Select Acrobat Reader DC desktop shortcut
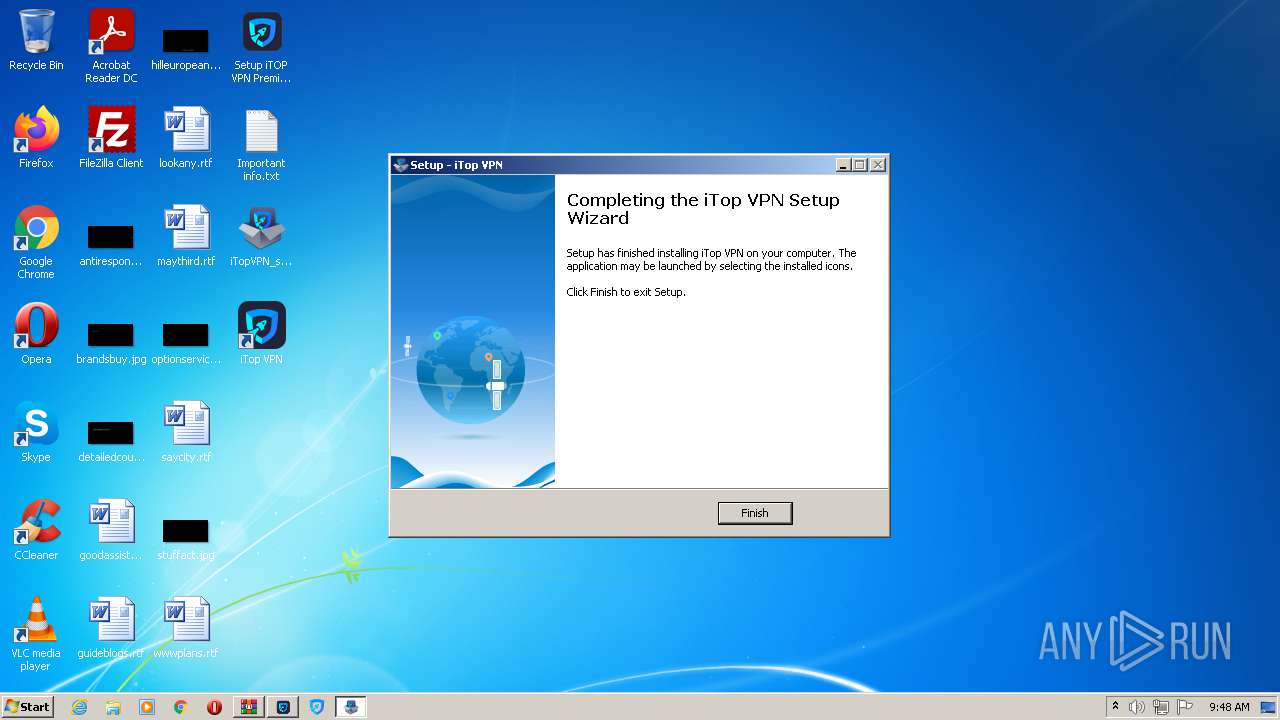Viewport: 1280px width, 720px height. tap(111, 46)
